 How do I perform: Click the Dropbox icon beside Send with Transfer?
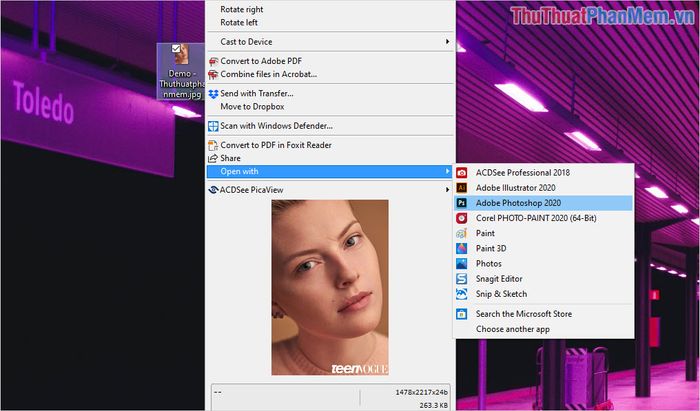(213, 94)
